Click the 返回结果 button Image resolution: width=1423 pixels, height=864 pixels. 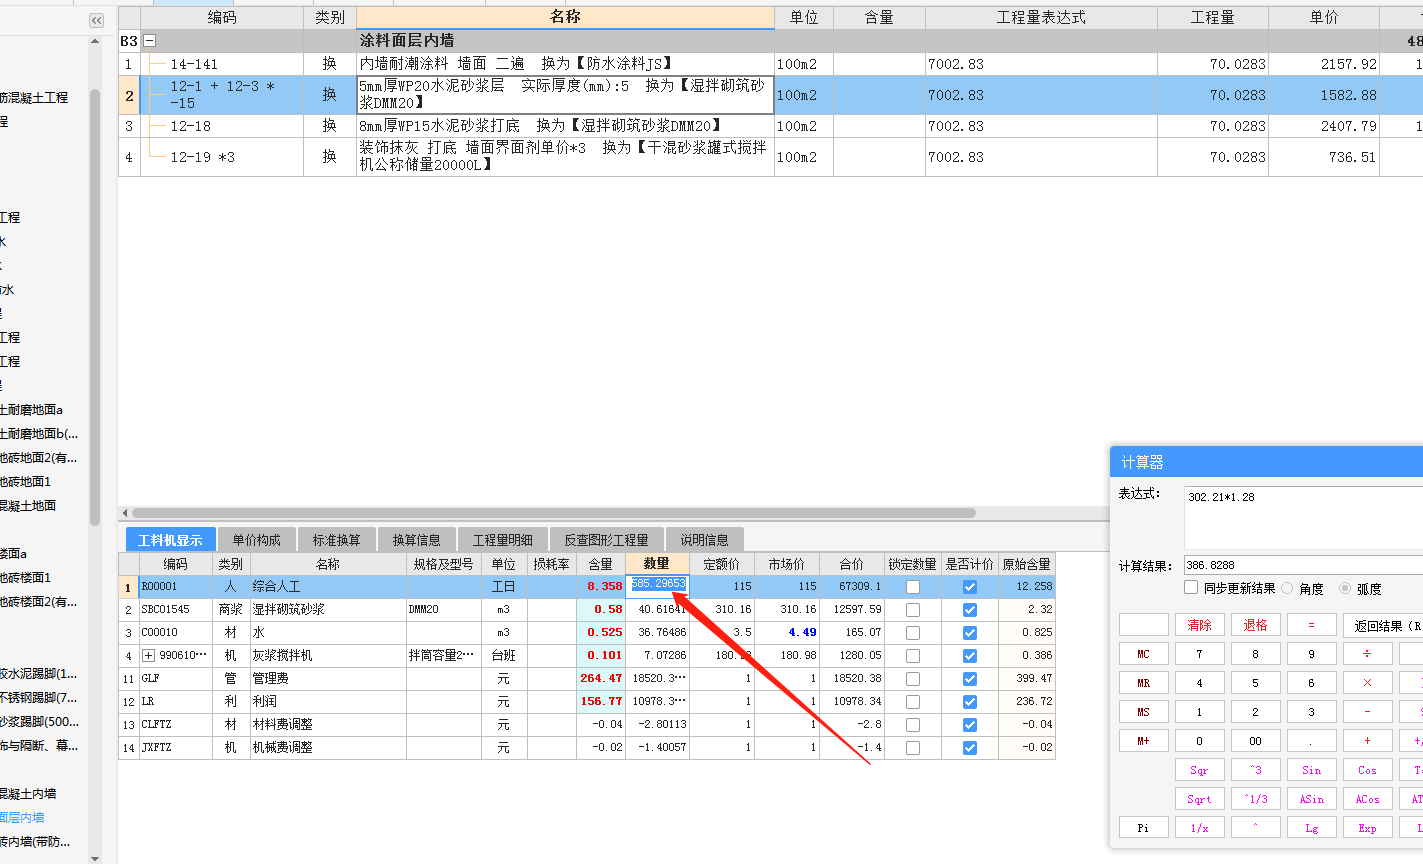point(1383,625)
